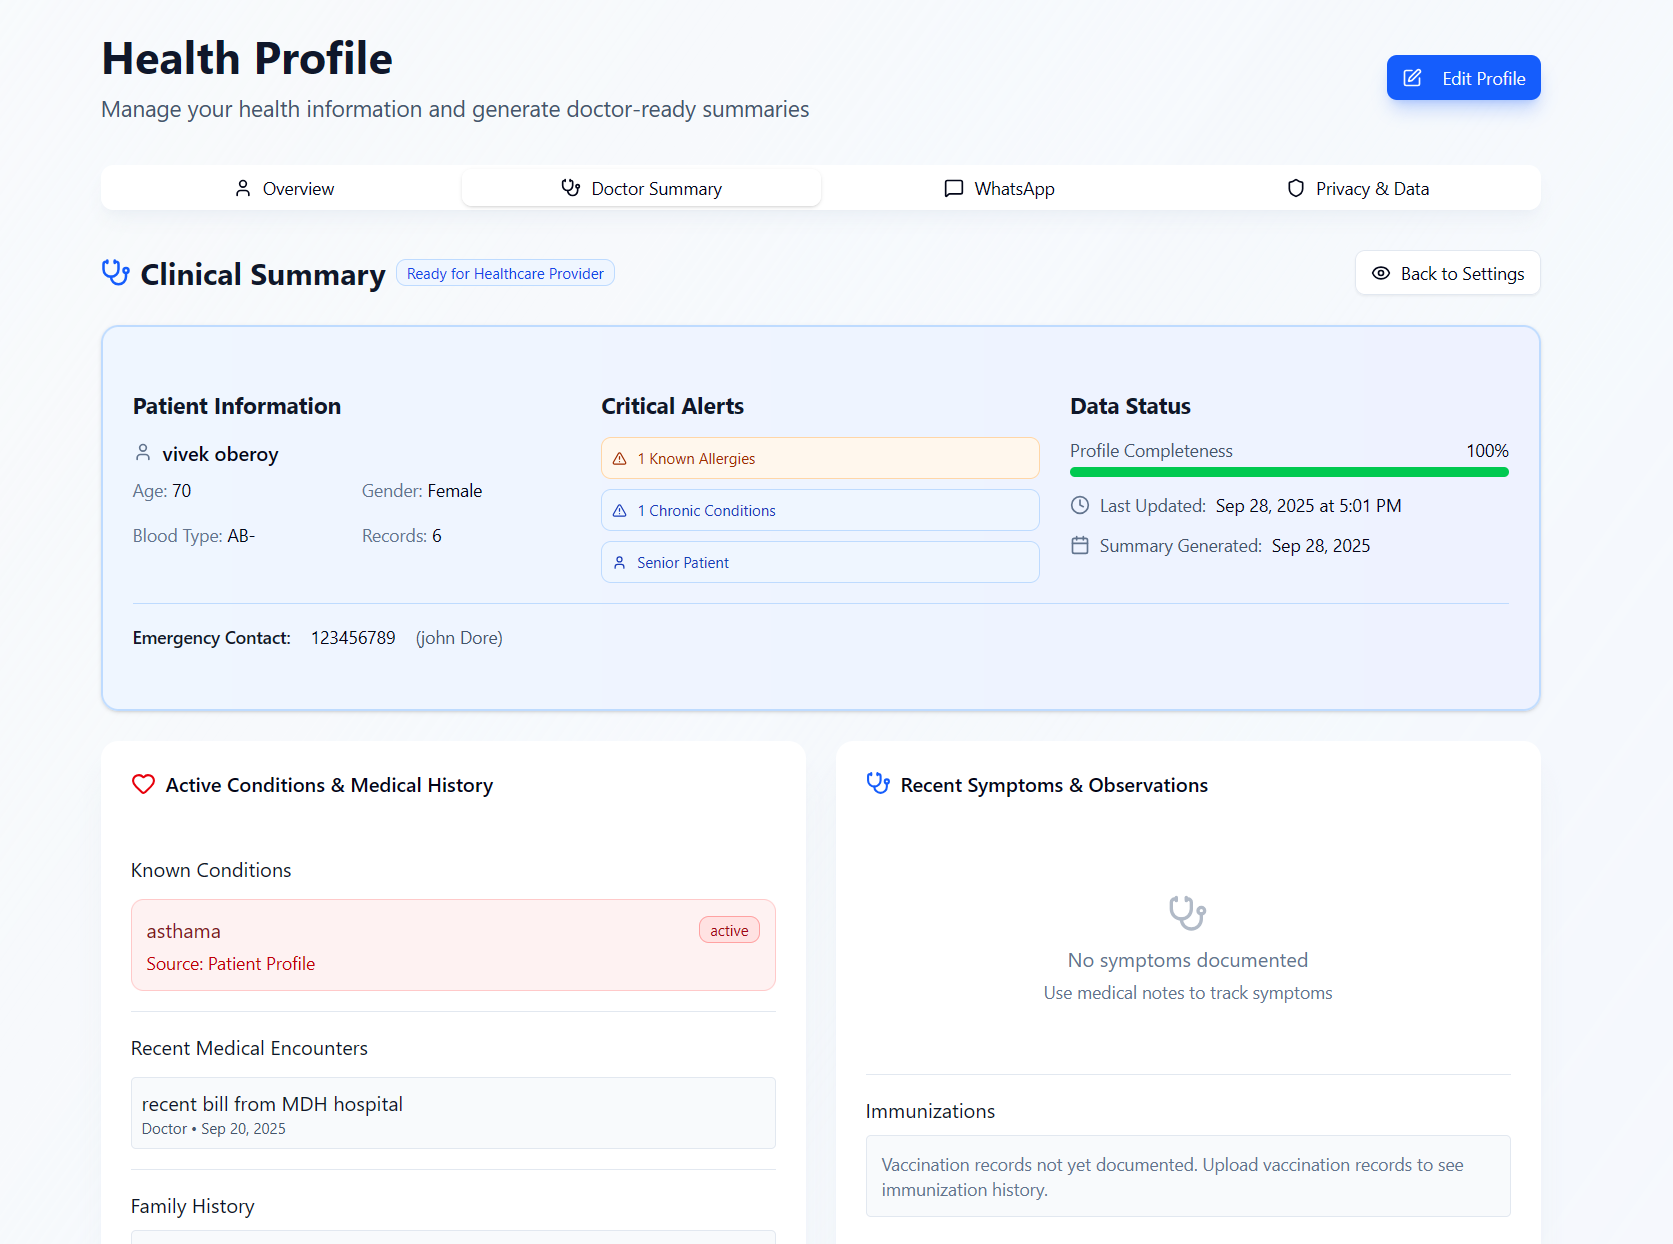Click emergency contact number 123456789

[353, 638]
